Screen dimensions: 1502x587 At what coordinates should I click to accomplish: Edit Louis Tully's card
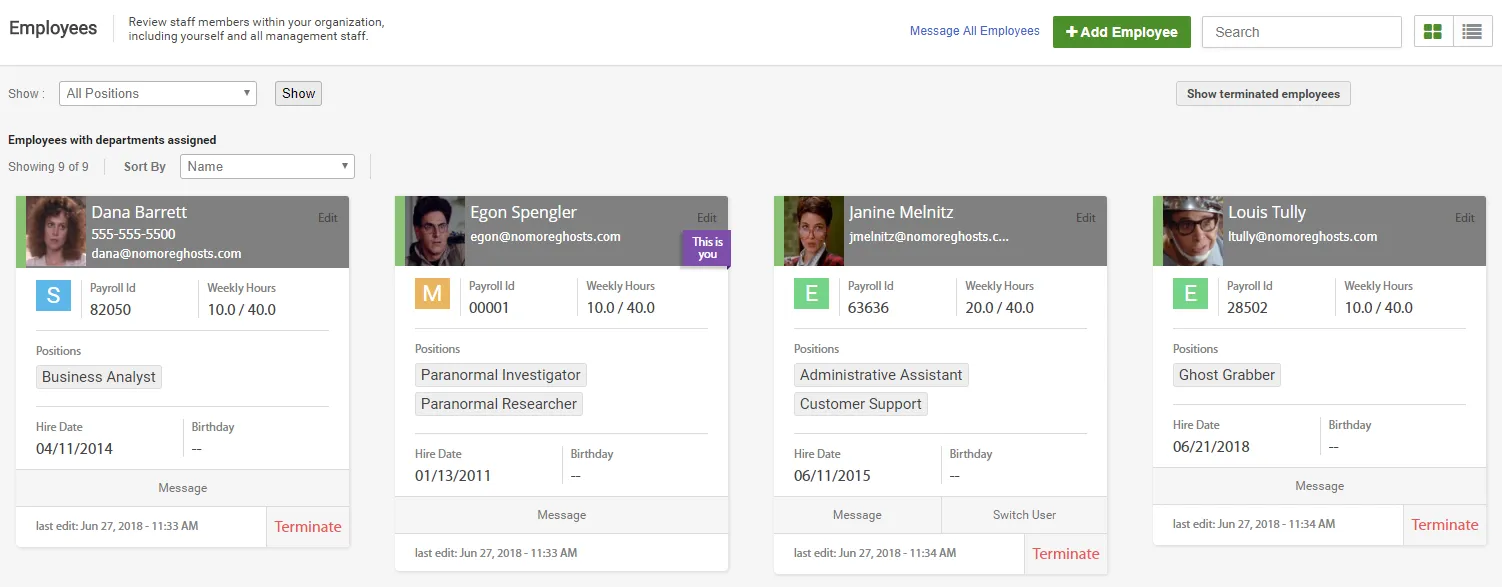[x=1465, y=218]
